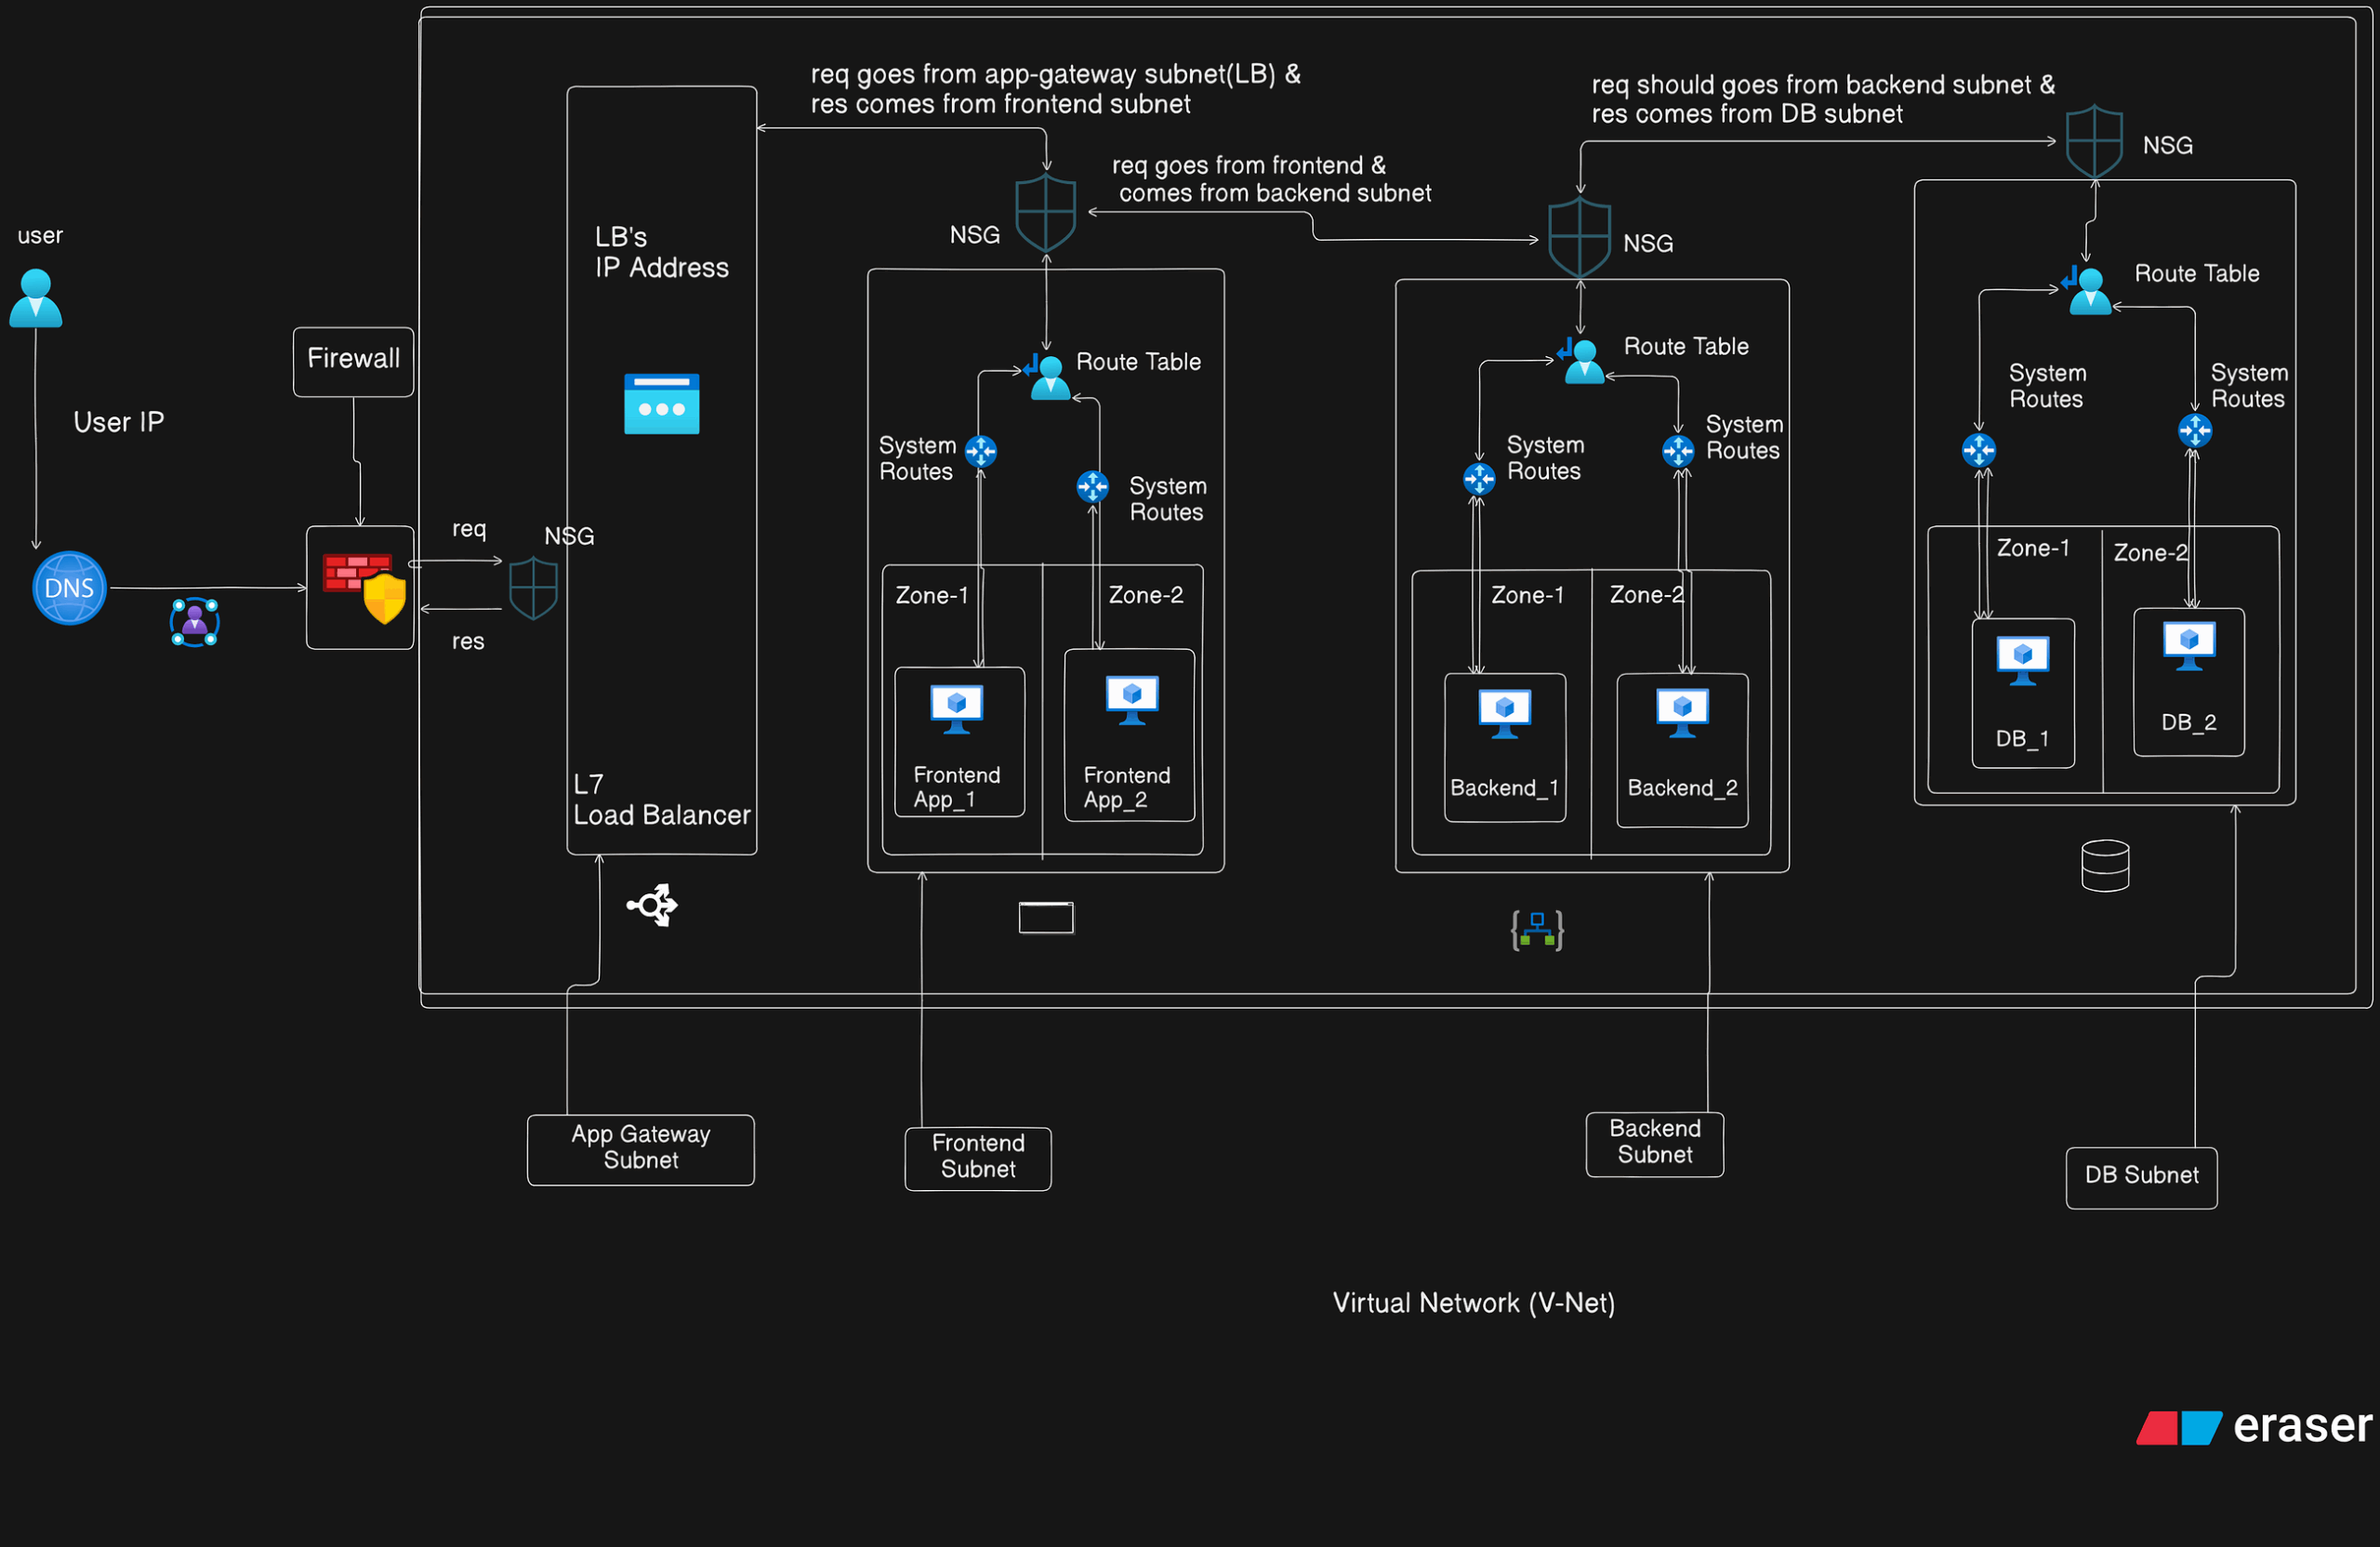Click the NSG shield above backend subnet
Image resolution: width=2380 pixels, height=1547 pixels.
point(1579,238)
